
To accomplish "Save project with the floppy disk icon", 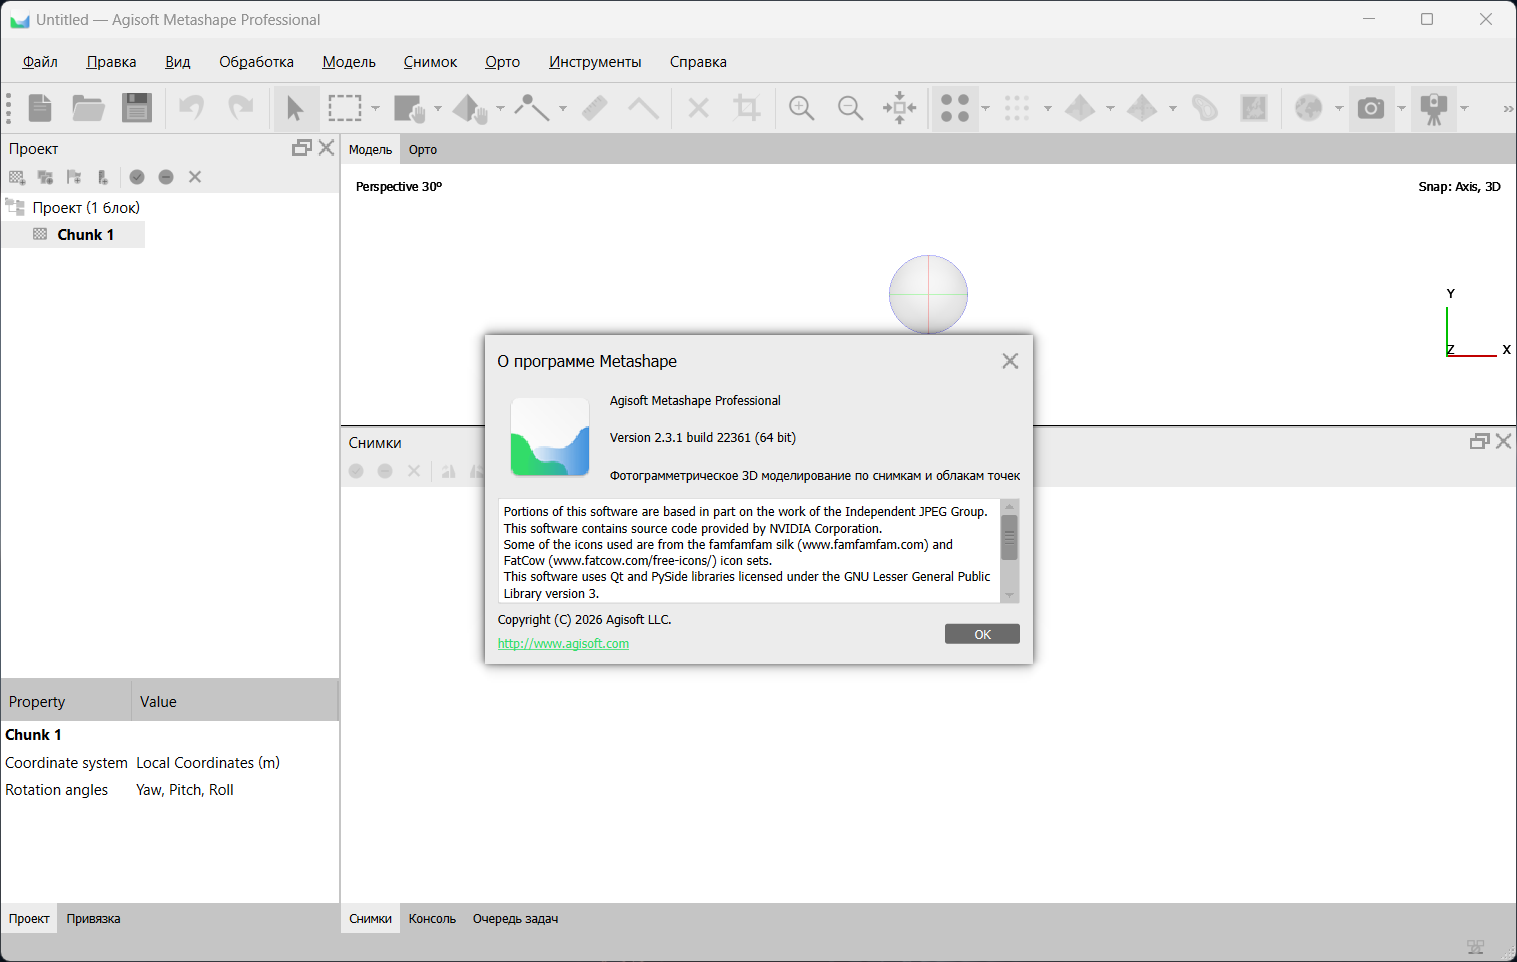I will coord(137,108).
